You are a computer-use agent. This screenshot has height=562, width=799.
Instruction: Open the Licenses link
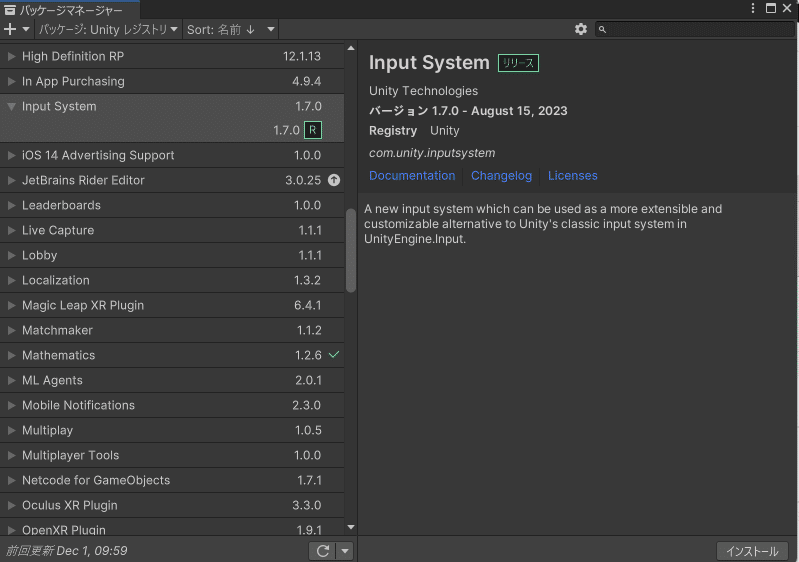point(572,175)
